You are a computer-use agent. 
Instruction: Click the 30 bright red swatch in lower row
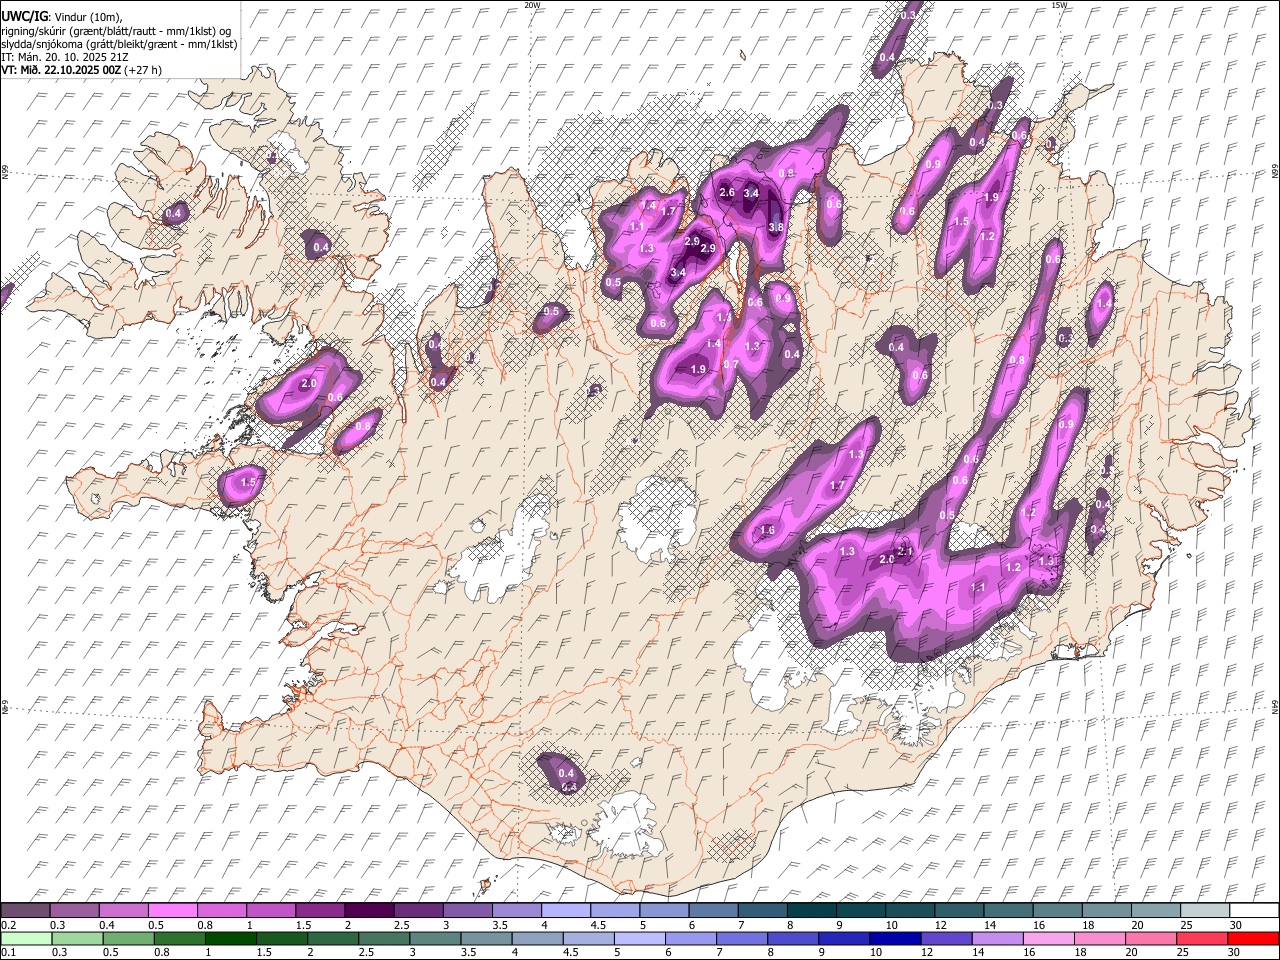(1252, 939)
